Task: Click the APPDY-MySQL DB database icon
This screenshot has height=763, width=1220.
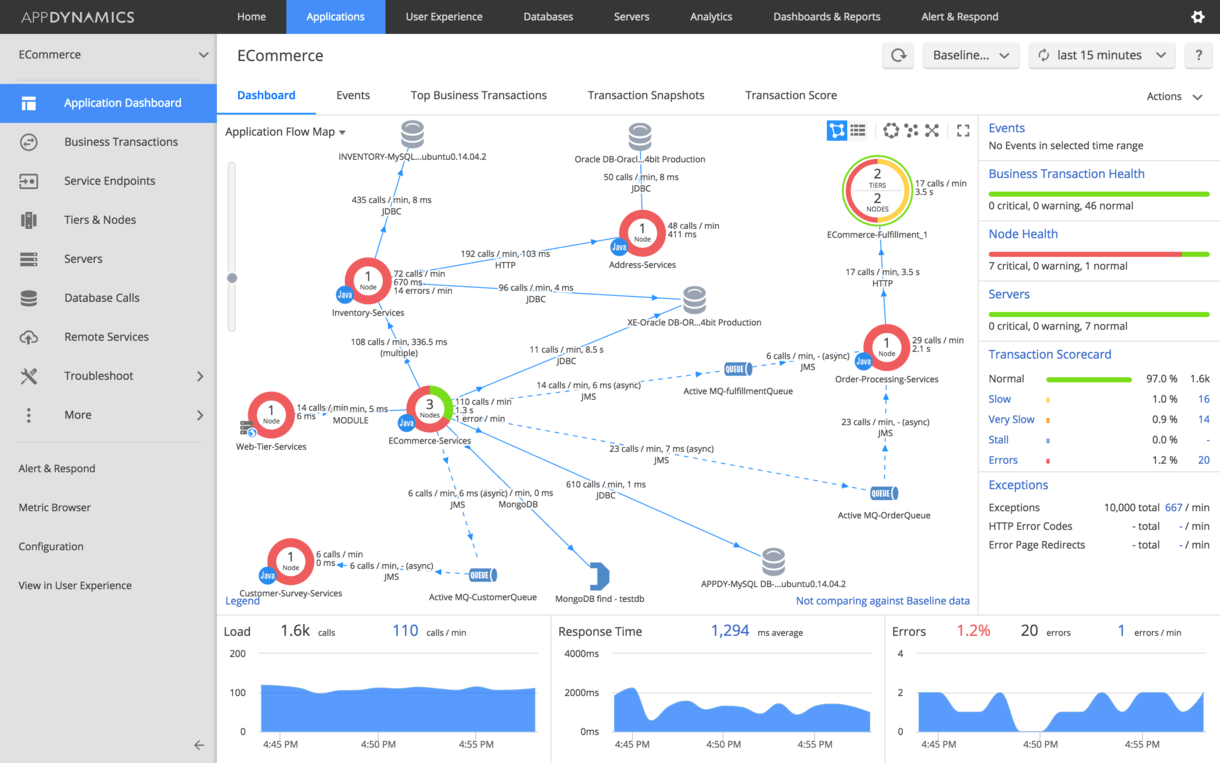Action: [x=773, y=562]
